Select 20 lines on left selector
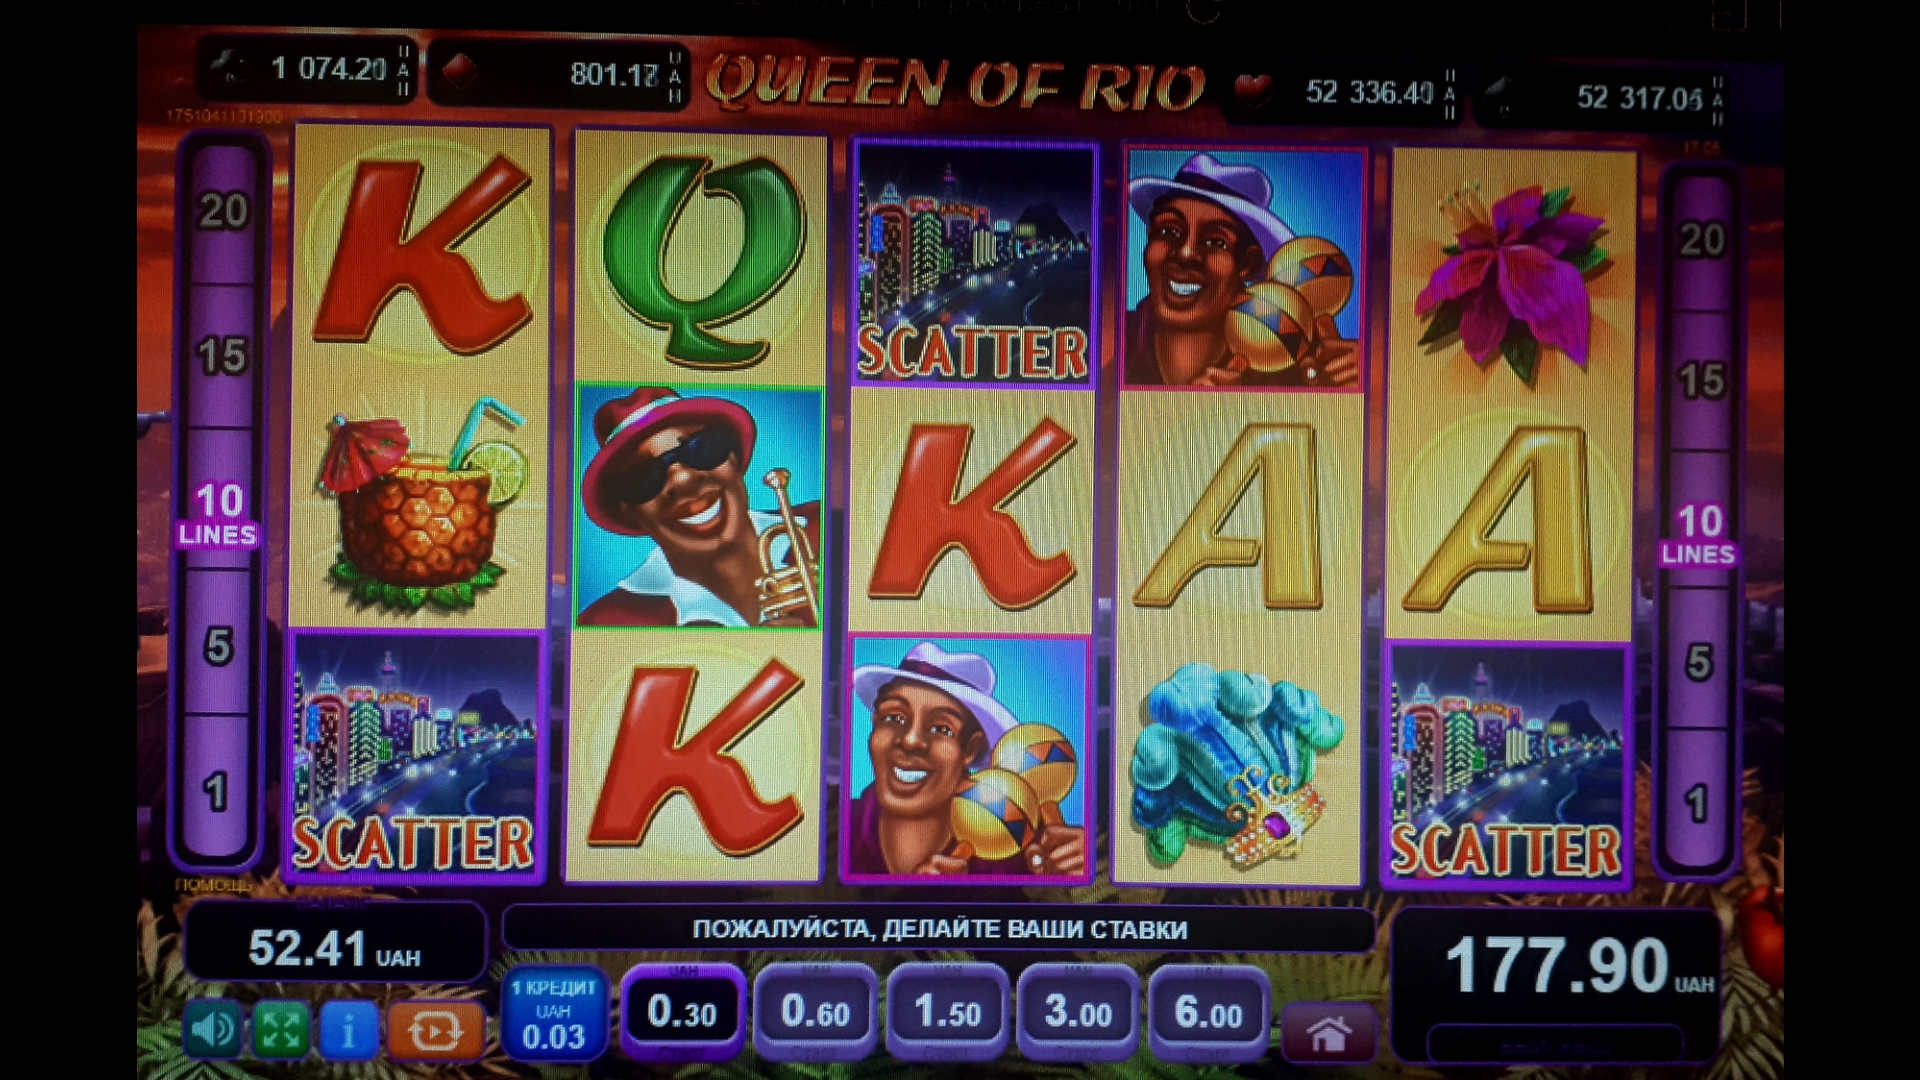The height and width of the screenshot is (1080, 1920). tap(222, 211)
